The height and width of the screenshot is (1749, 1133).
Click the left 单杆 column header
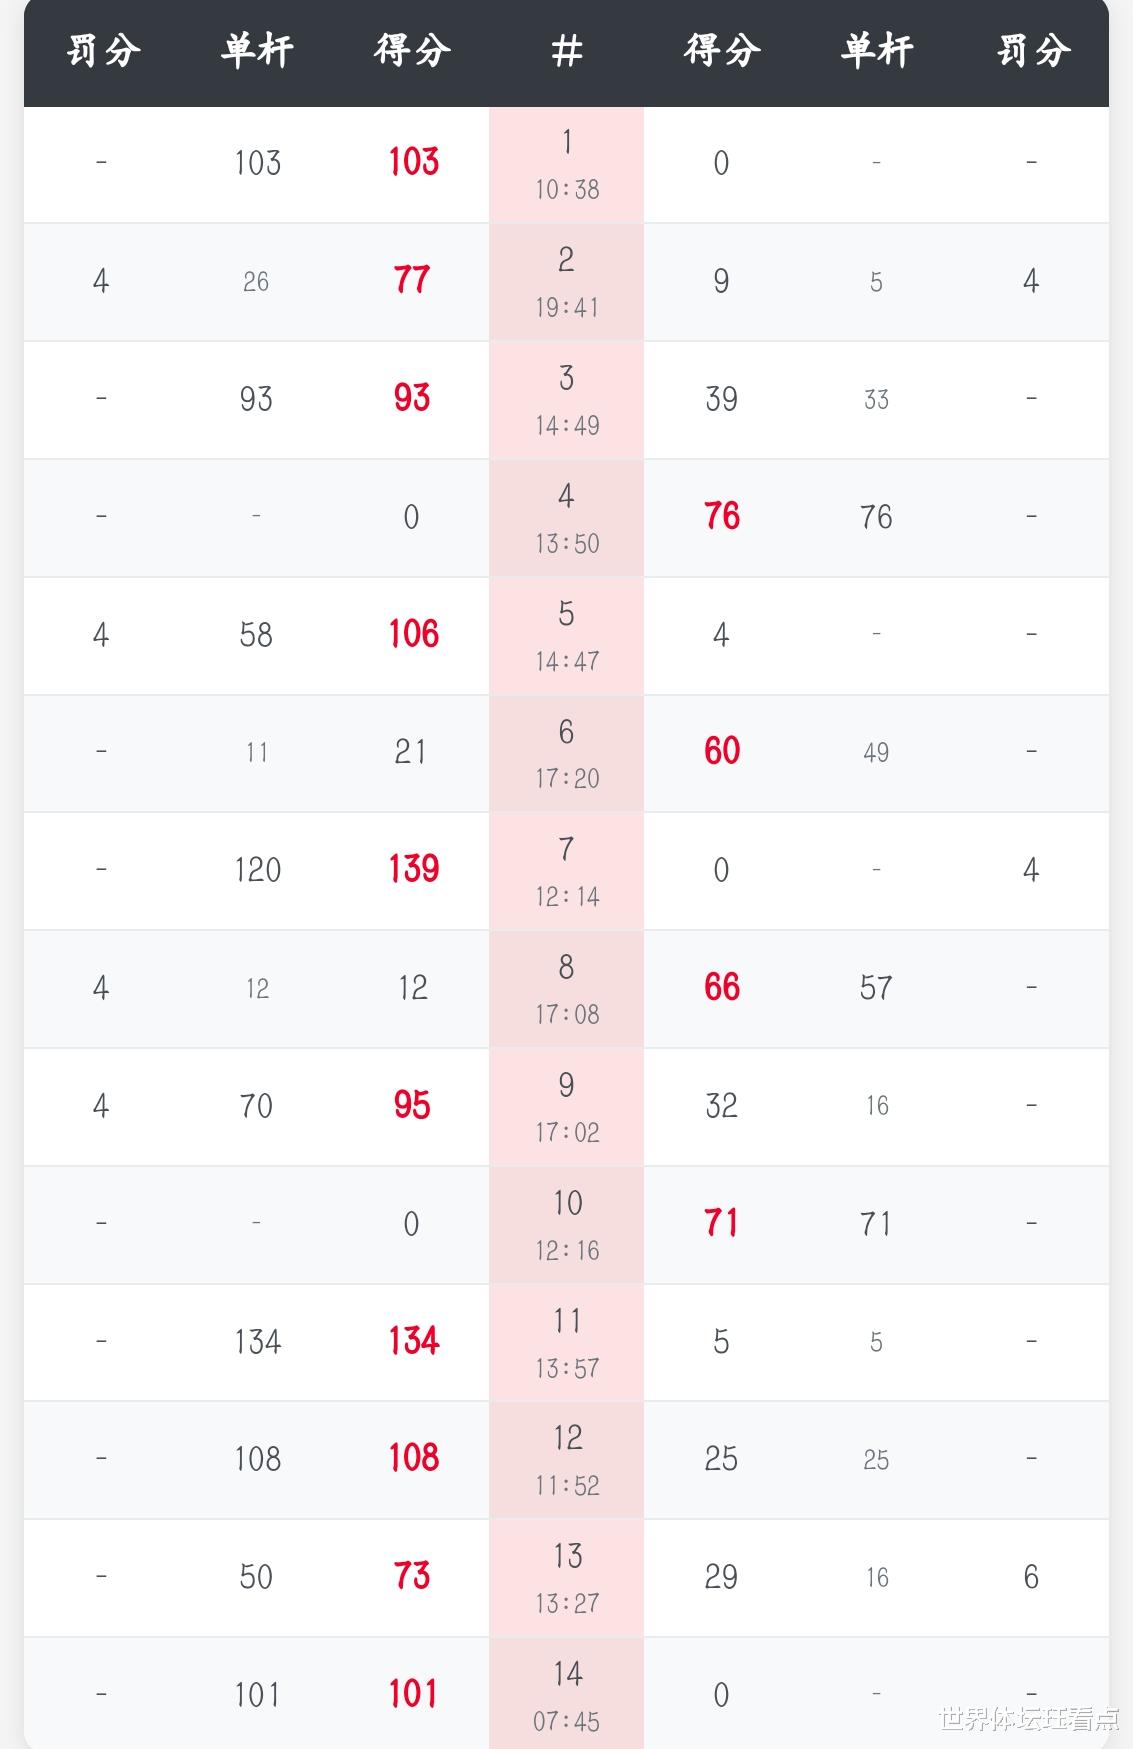point(257,51)
